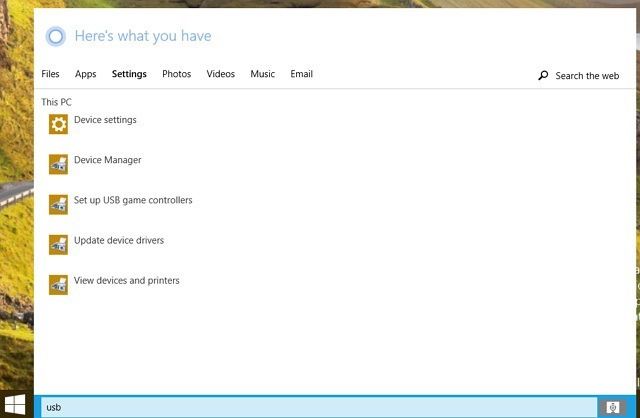The height and width of the screenshot is (418, 640).
Task: Show results under Photos tab
Action: tap(176, 74)
